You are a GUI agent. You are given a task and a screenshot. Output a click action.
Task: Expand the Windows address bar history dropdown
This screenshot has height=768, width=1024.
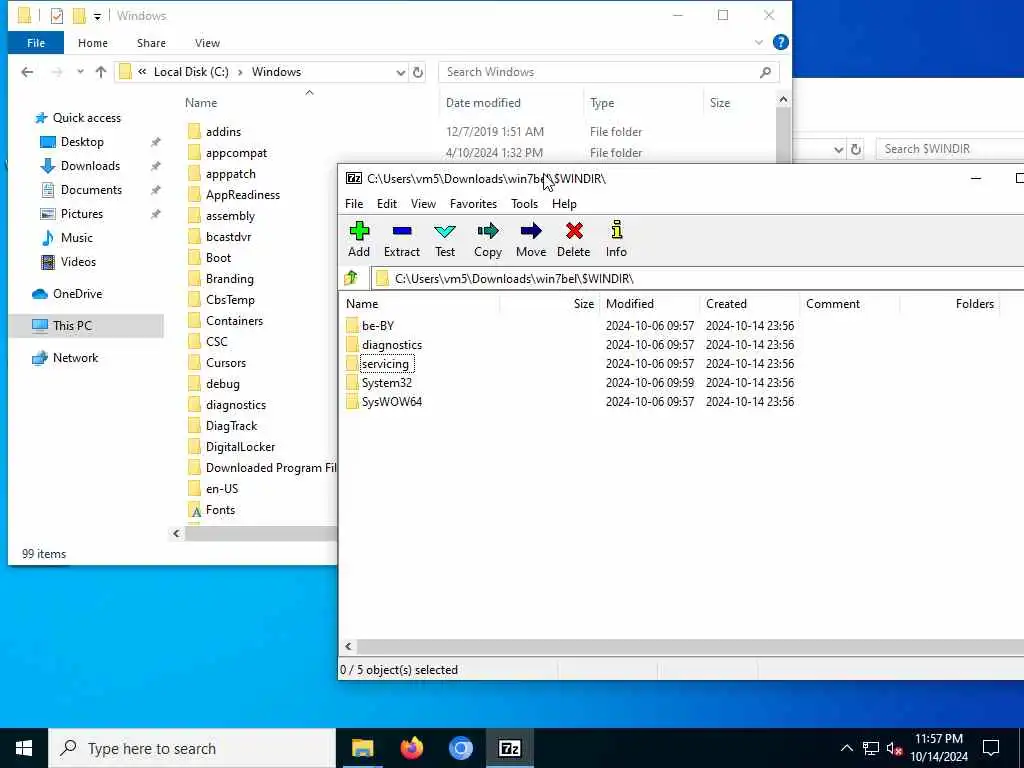(400, 72)
